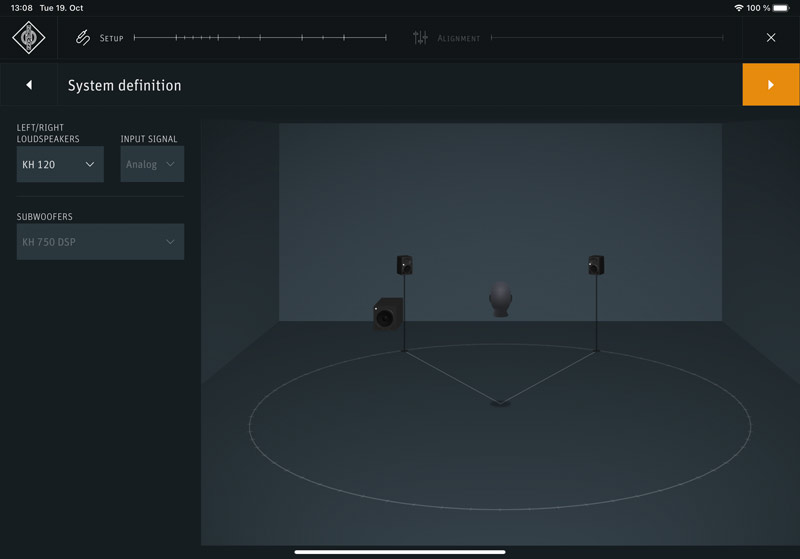Click the Alignment progress timeline
This screenshot has height=559, width=800.
click(606, 38)
